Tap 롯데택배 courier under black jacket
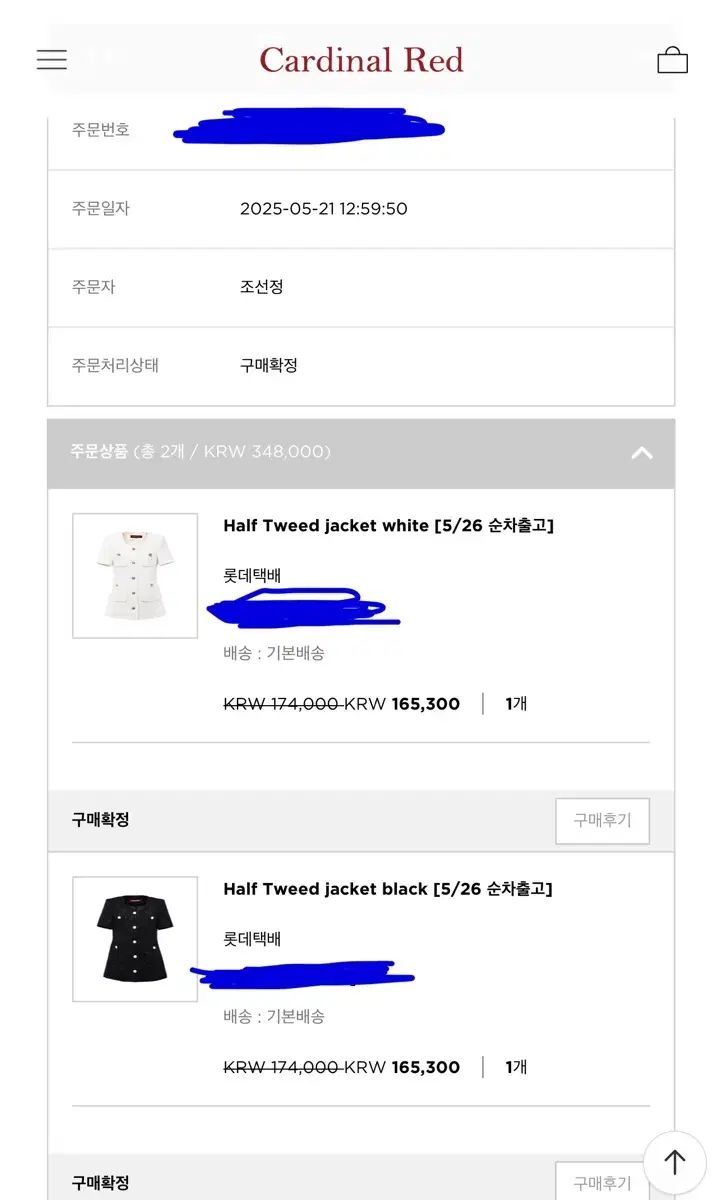Viewport: 724px width, 1200px height. click(252, 939)
